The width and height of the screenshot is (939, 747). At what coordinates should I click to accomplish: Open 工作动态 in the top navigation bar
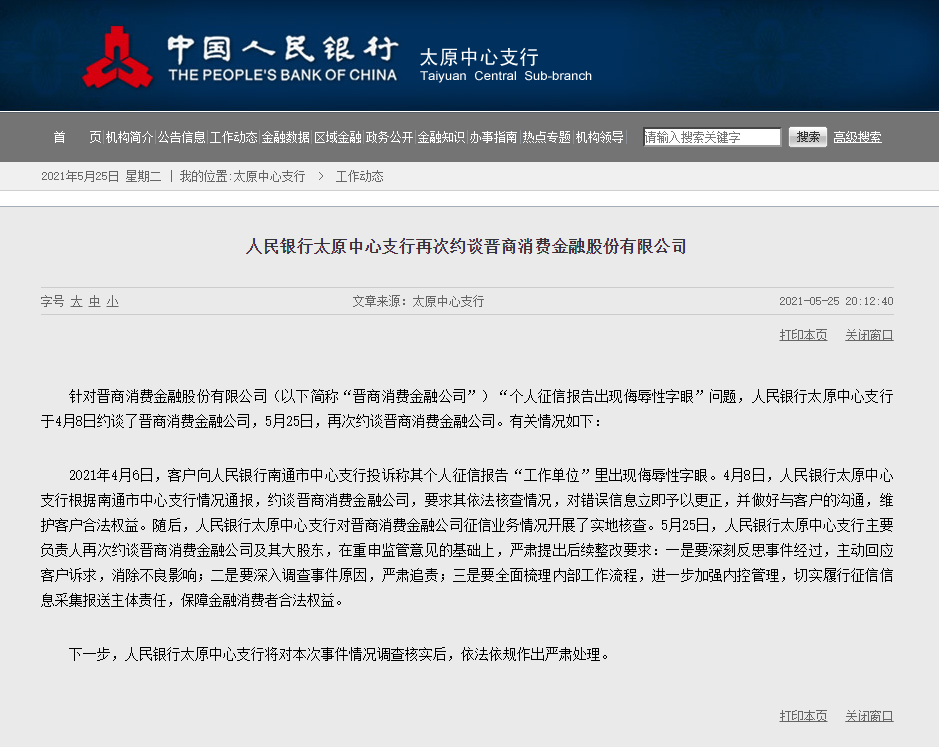tap(234, 137)
